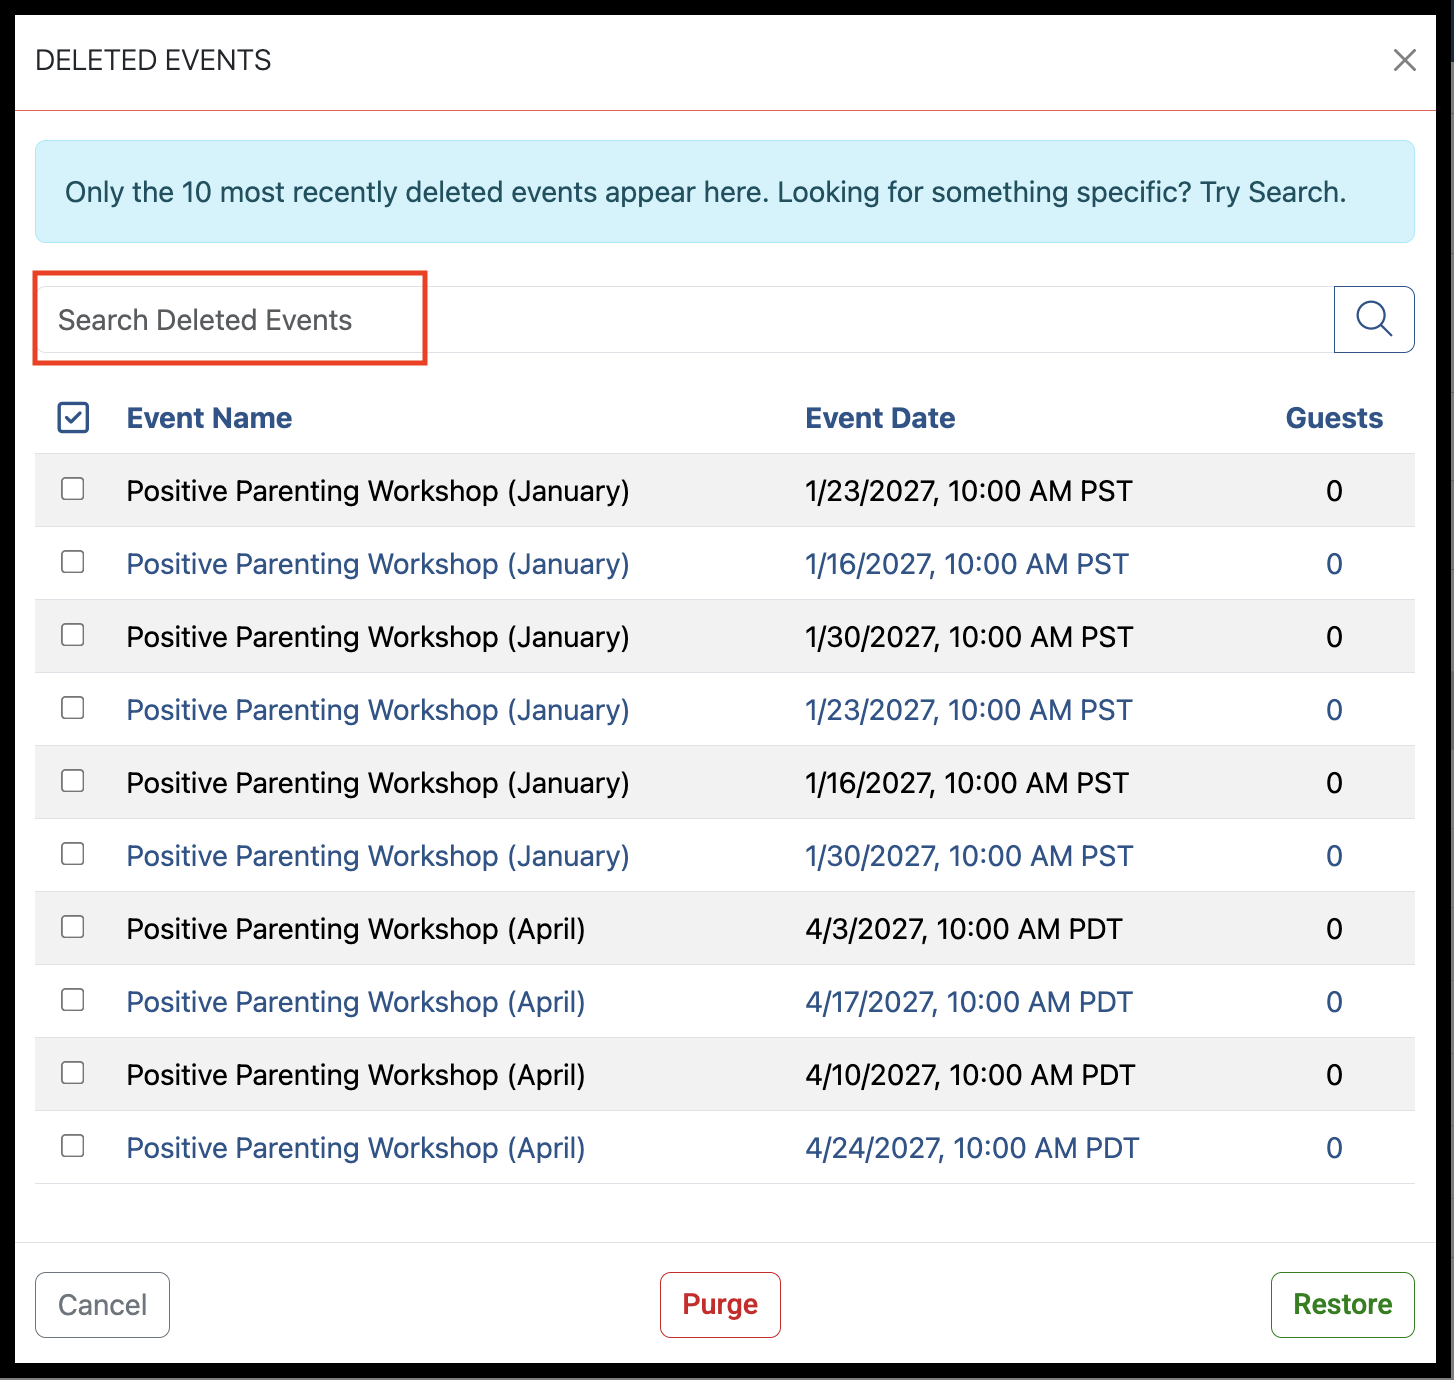Click the guest count for the 4/24/2027 event
The width and height of the screenshot is (1454, 1380).
point(1334,1148)
